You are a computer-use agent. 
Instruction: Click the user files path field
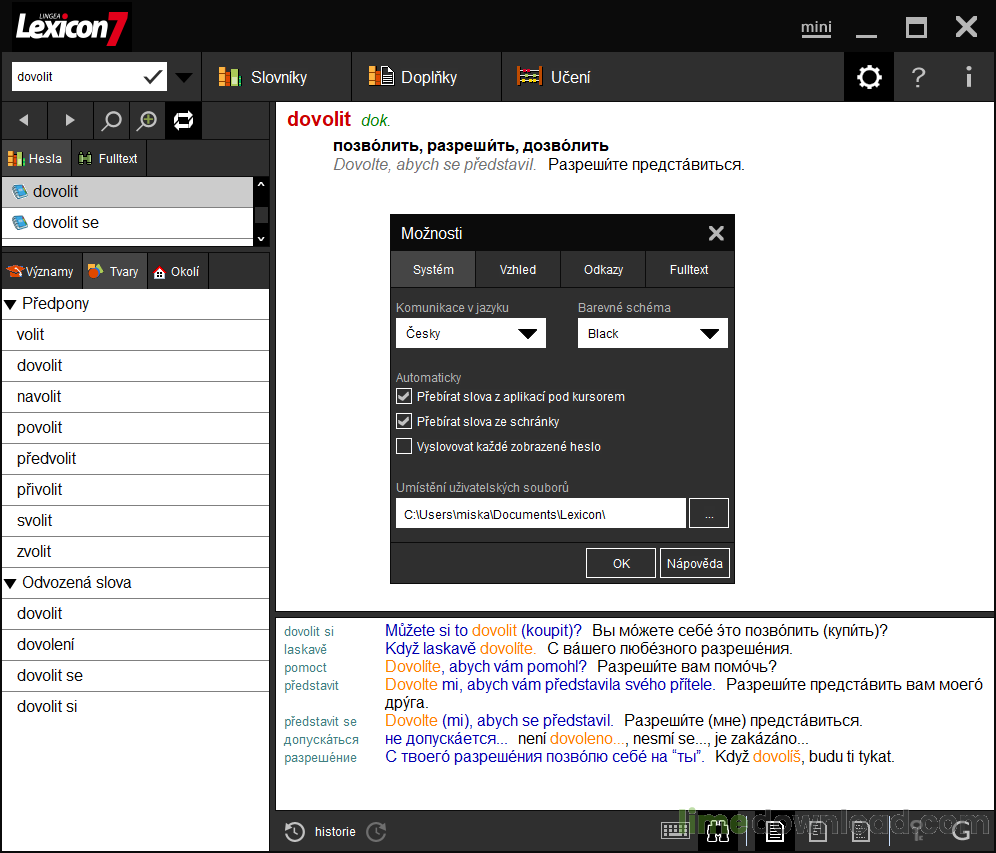pyautogui.click(x=541, y=514)
